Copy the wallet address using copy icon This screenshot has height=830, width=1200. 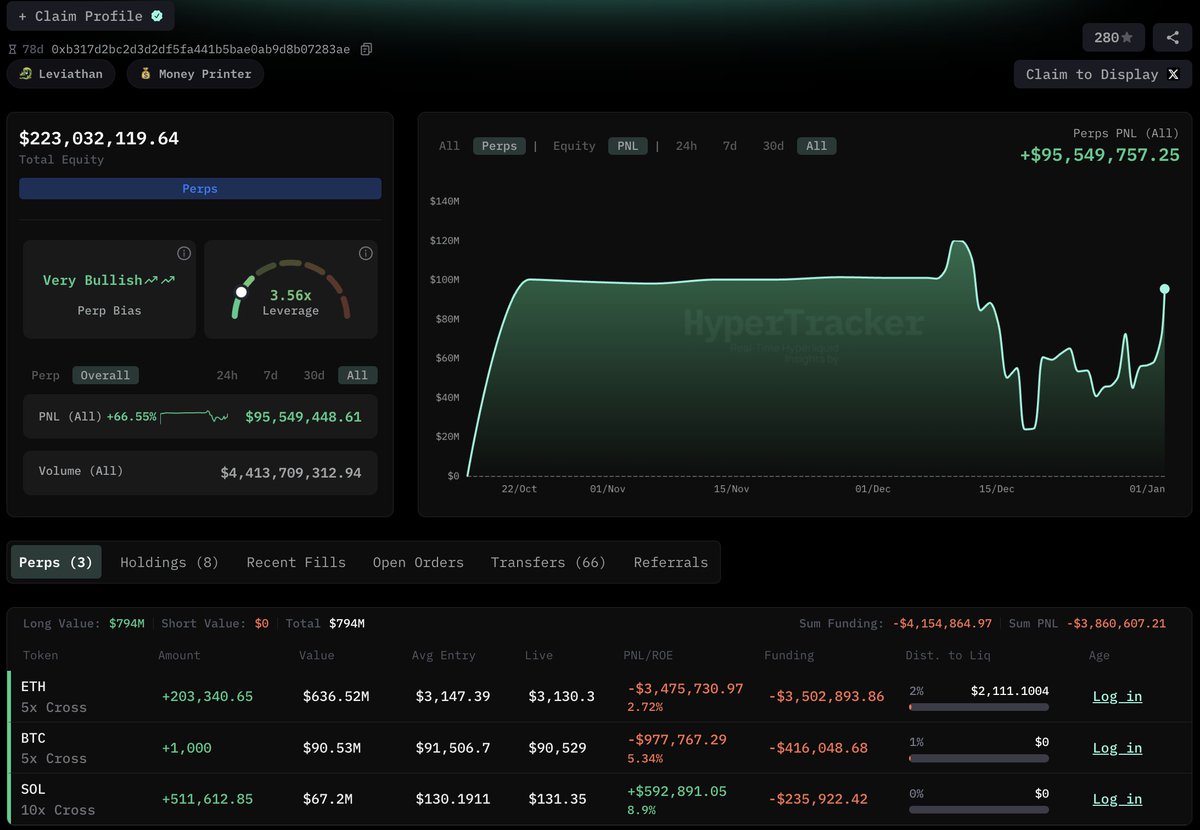pos(366,49)
